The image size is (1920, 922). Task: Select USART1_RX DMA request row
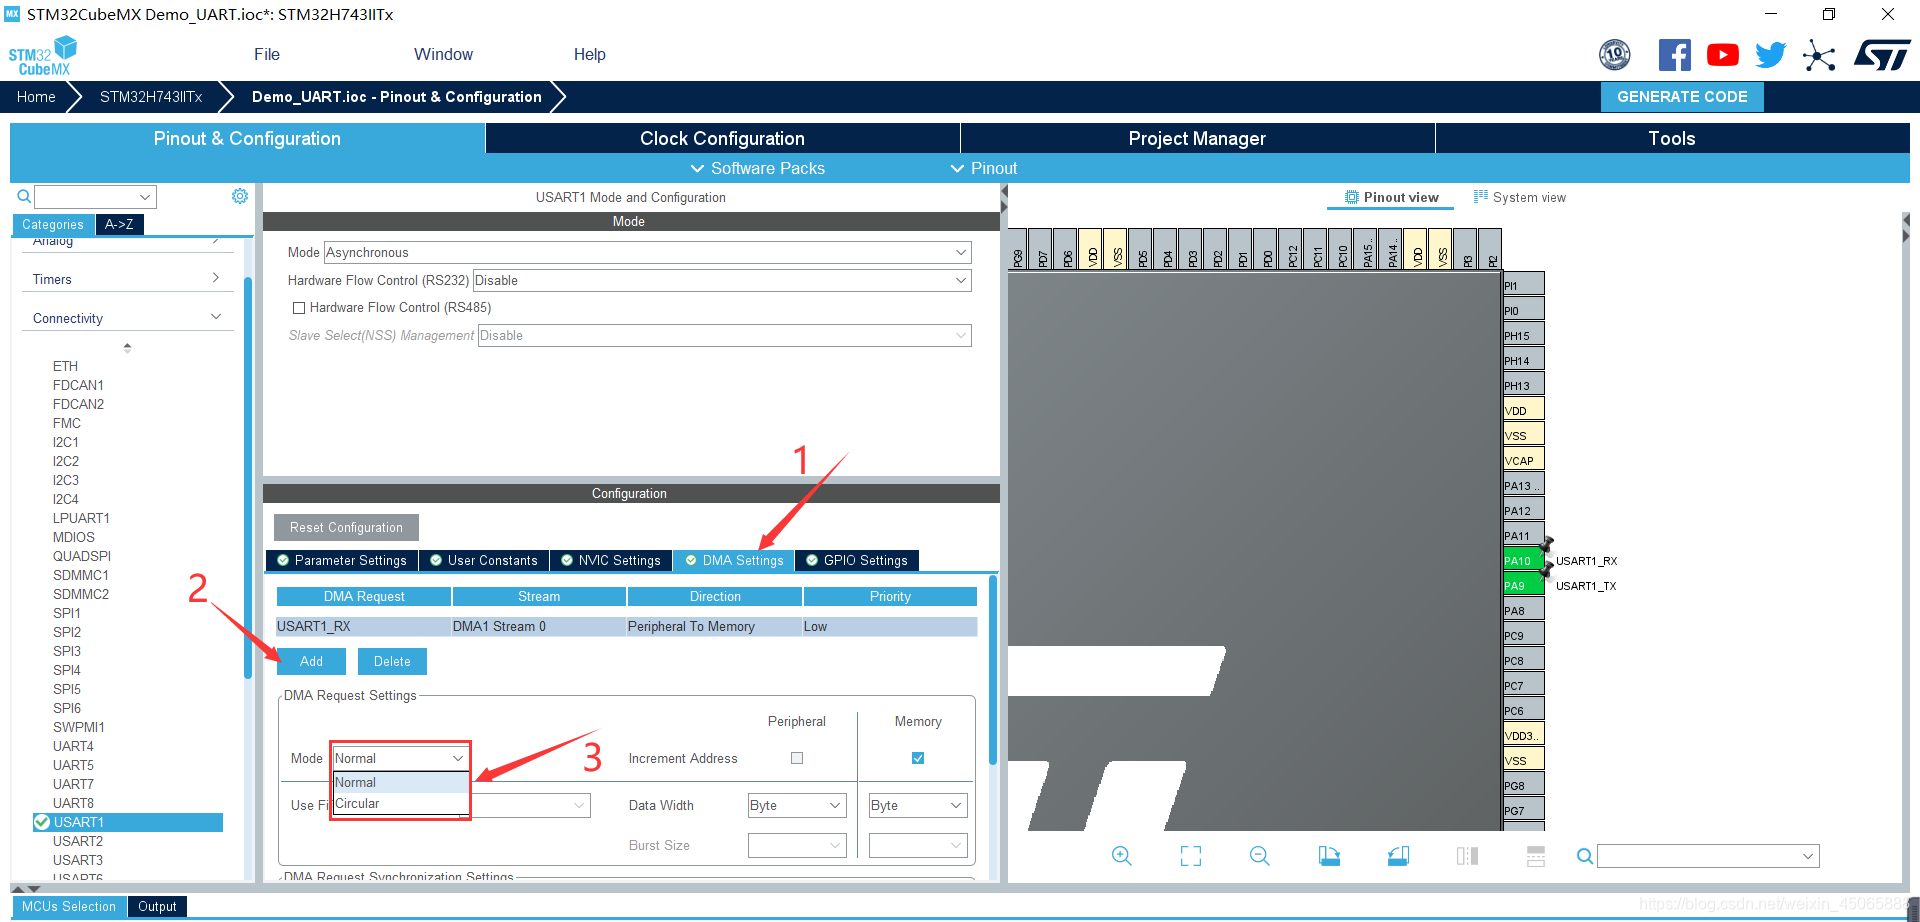click(626, 626)
